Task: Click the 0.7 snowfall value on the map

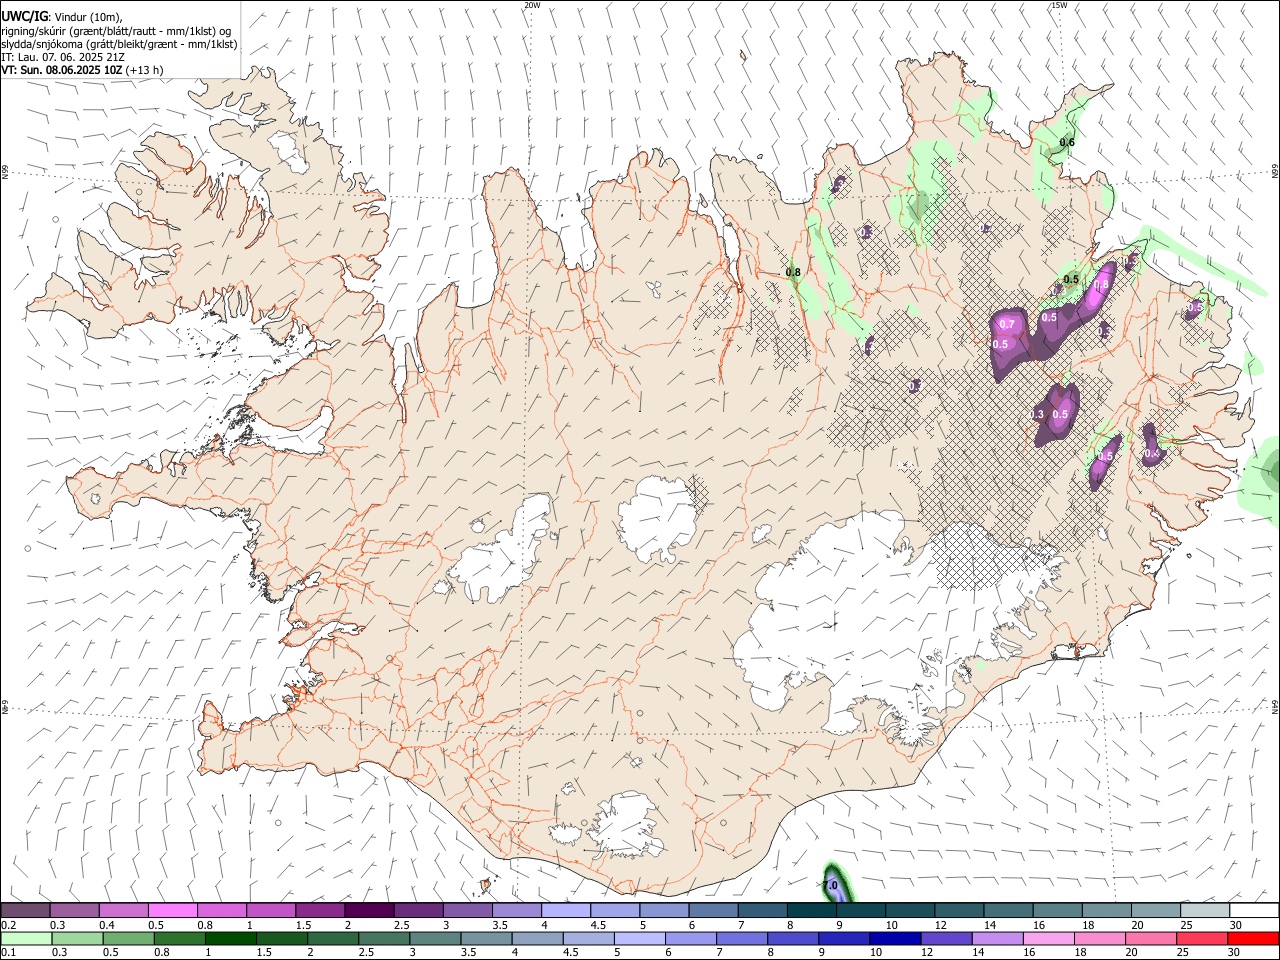Action: [1007, 324]
